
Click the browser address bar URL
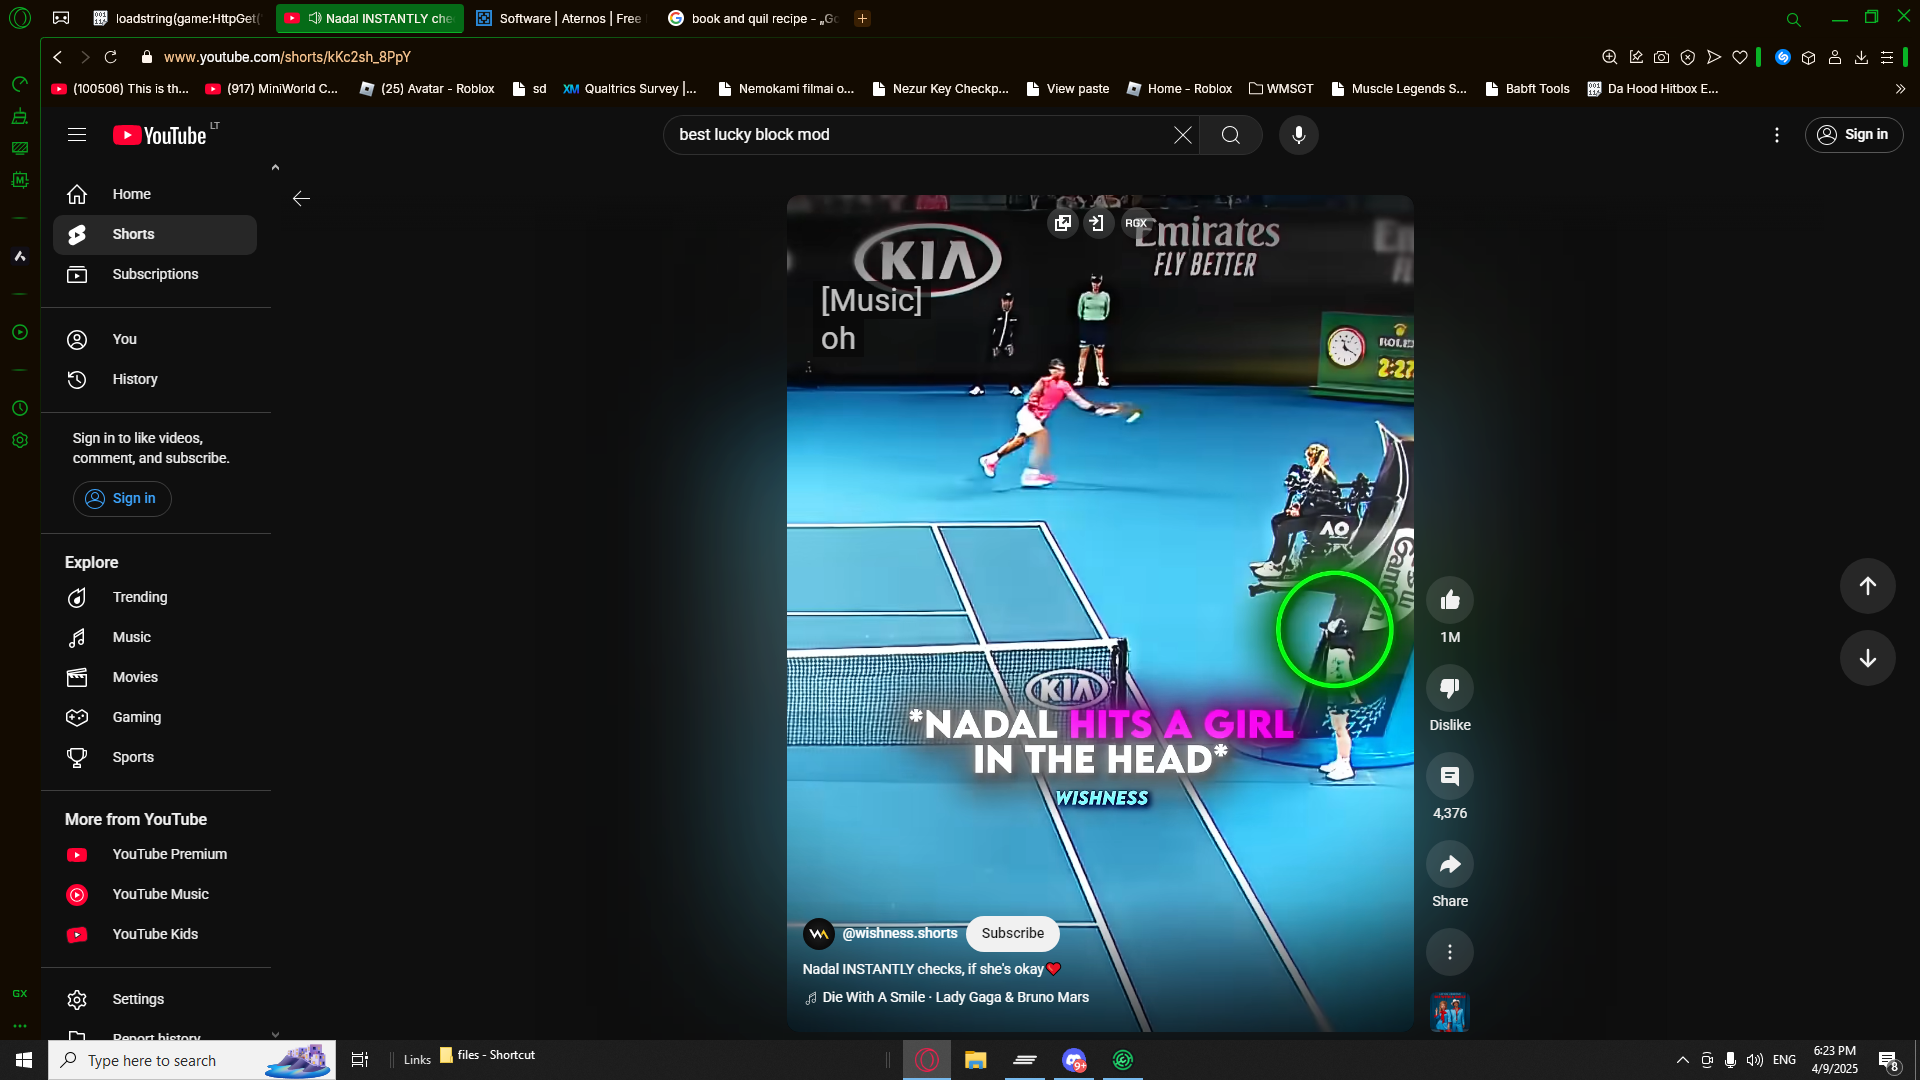click(287, 57)
